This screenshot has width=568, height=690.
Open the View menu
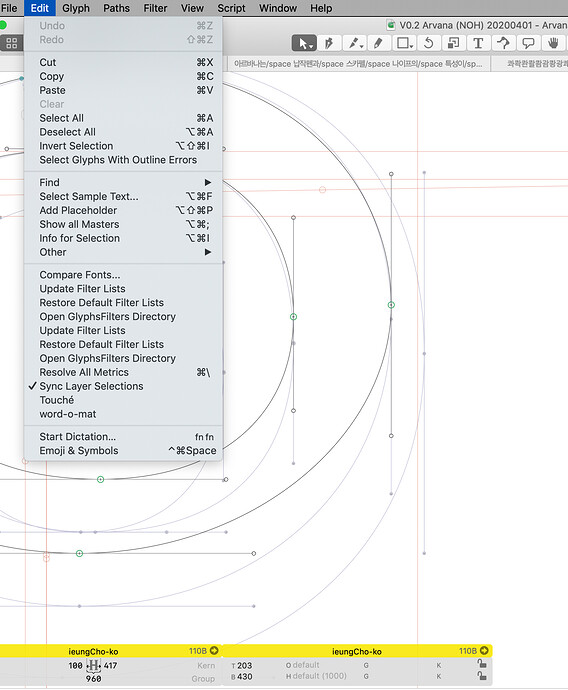point(192,8)
